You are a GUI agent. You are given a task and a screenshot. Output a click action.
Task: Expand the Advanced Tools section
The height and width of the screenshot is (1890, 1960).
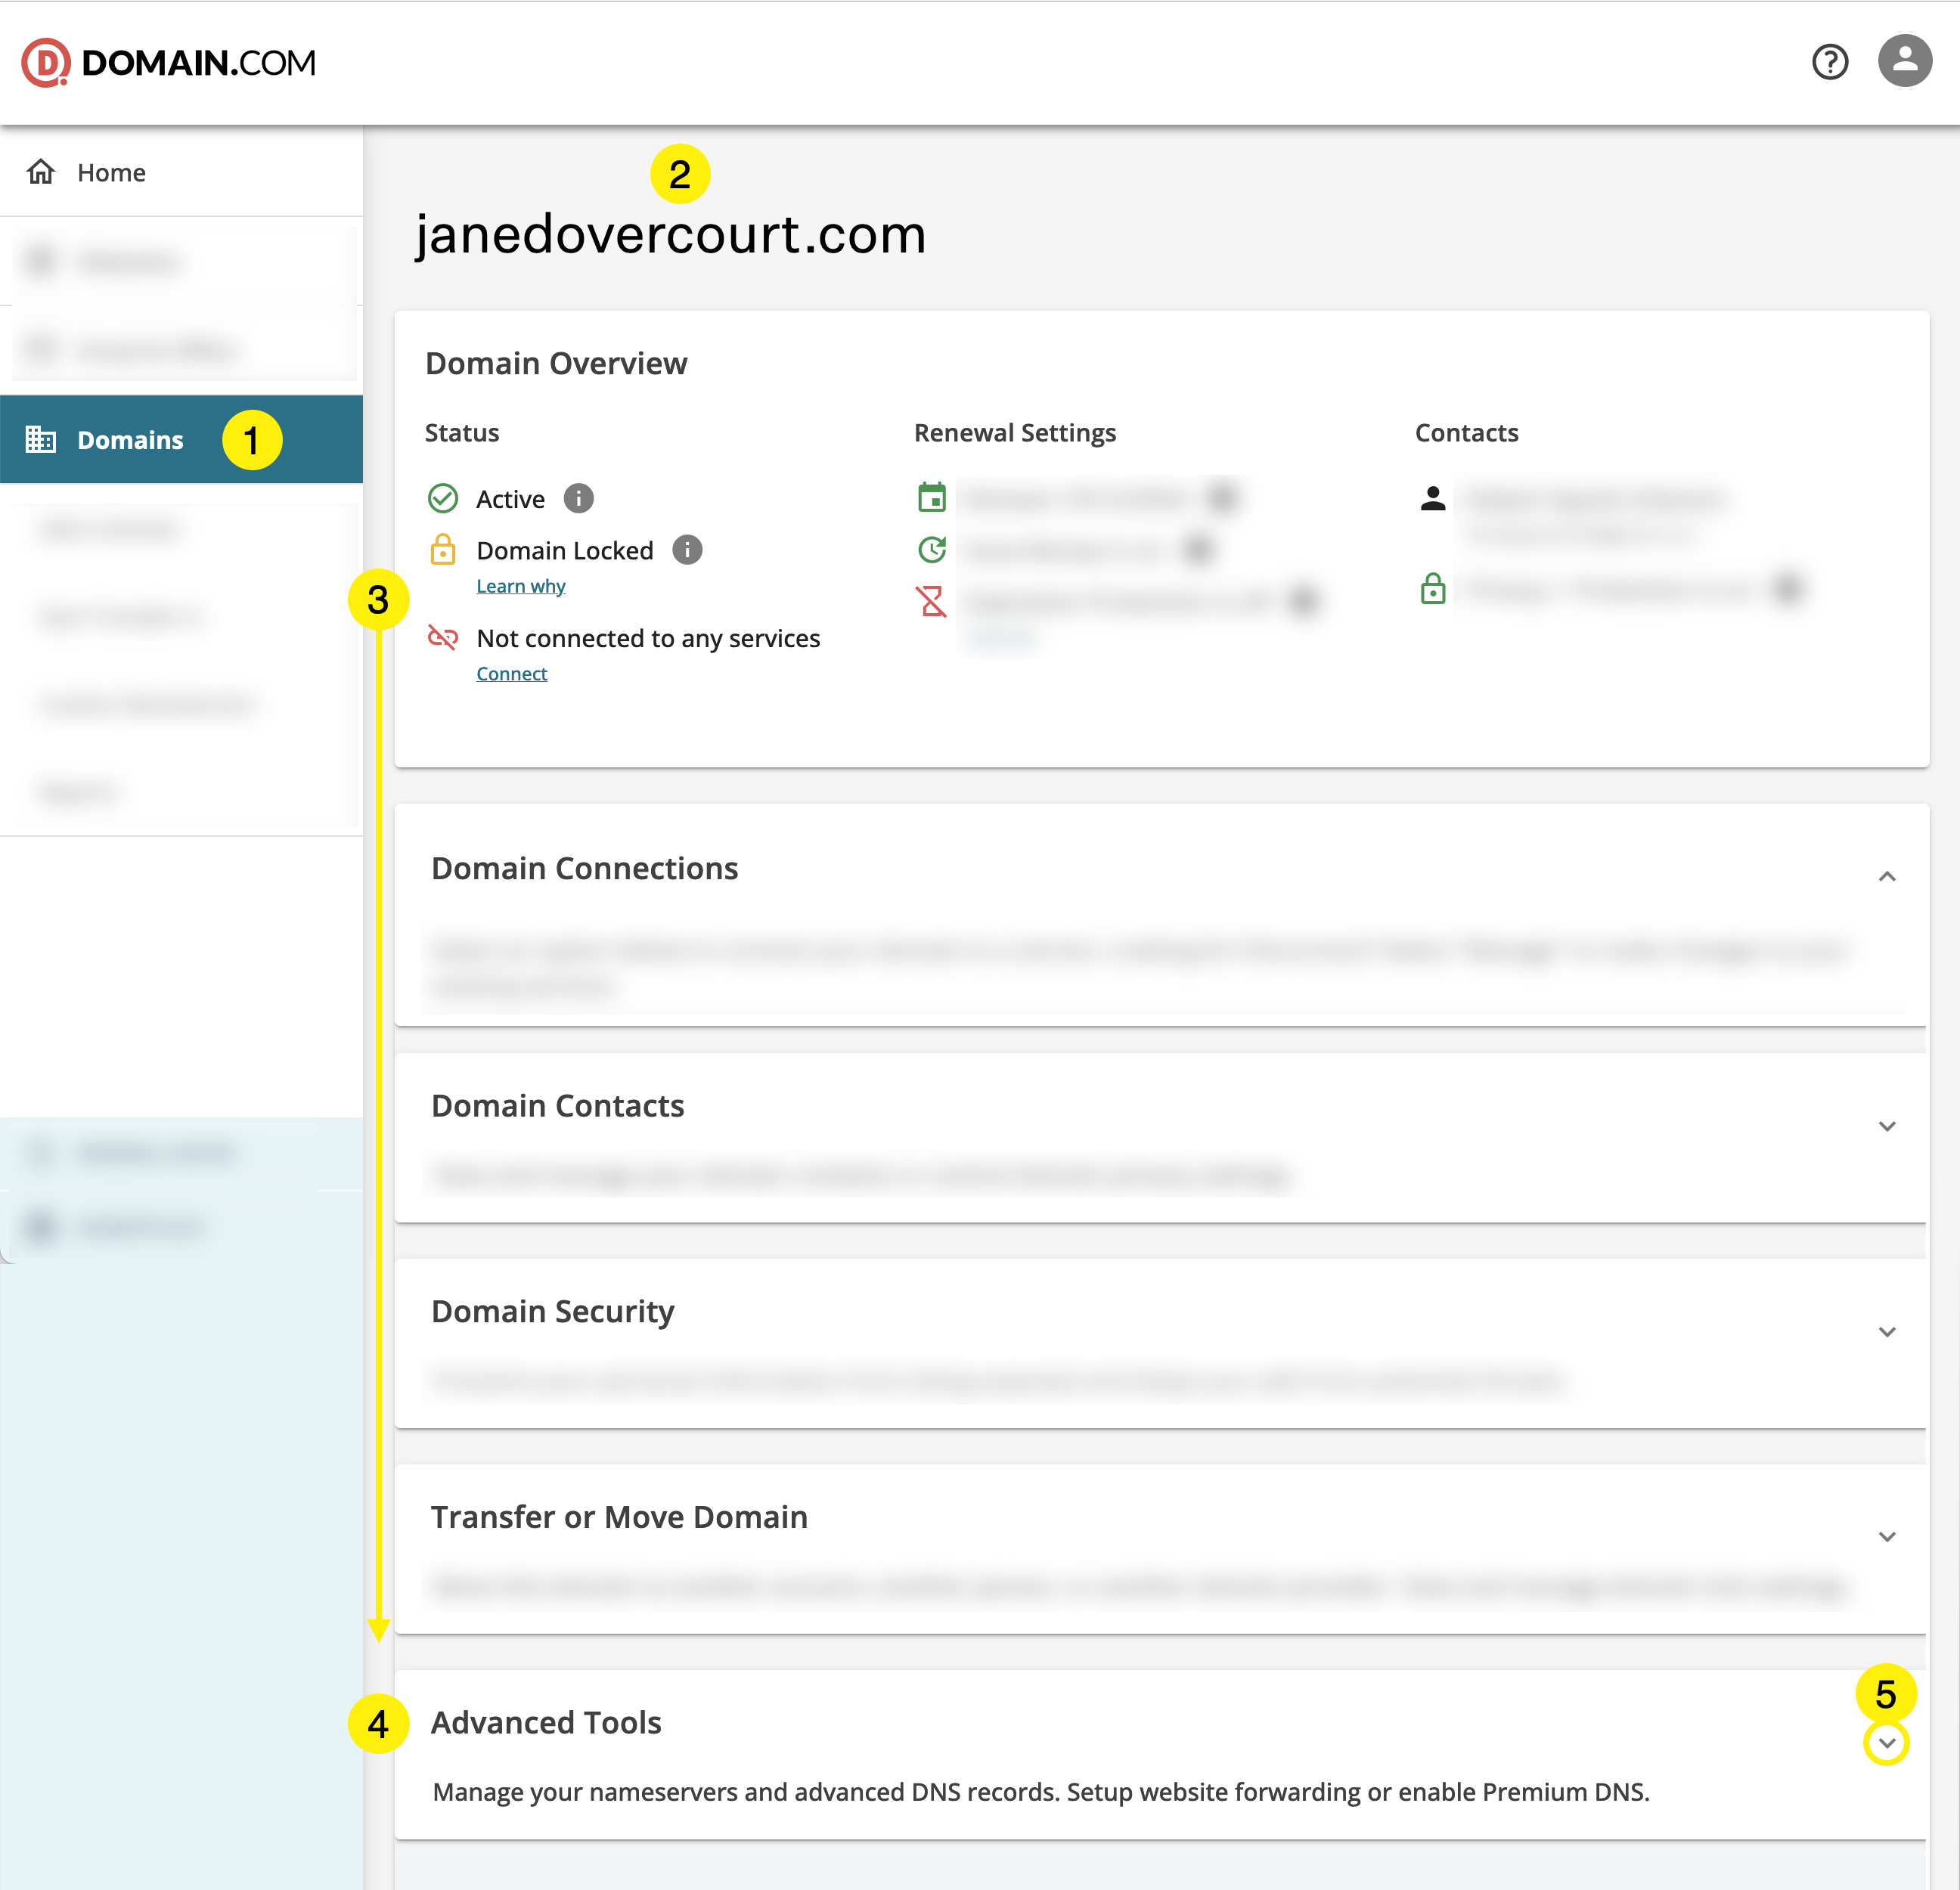coord(1888,1743)
